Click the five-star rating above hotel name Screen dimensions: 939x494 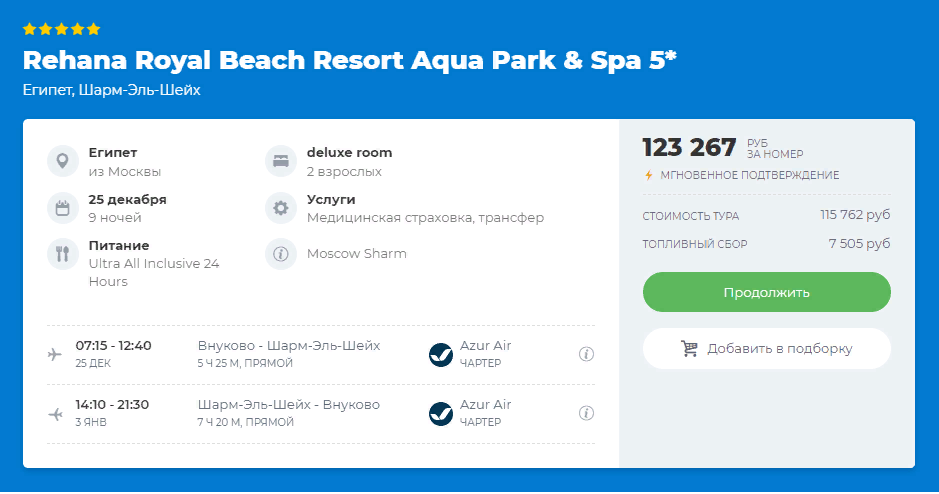[61, 29]
